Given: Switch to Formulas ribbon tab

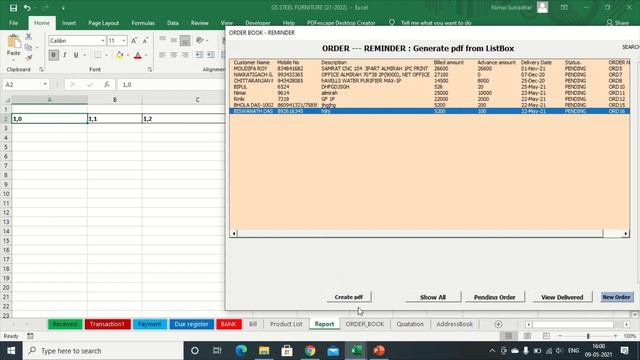Looking at the screenshot, I should point(143,23).
